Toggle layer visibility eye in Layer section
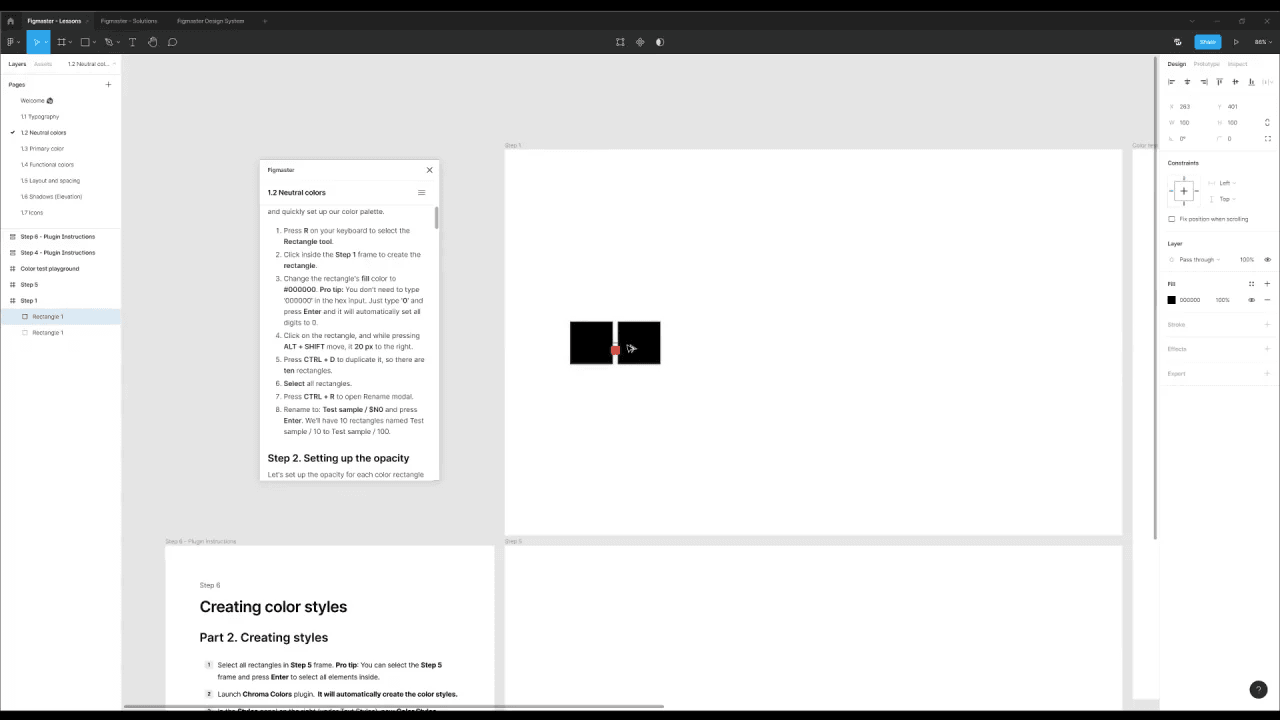Image resolution: width=1280 pixels, height=720 pixels. (1267, 260)
